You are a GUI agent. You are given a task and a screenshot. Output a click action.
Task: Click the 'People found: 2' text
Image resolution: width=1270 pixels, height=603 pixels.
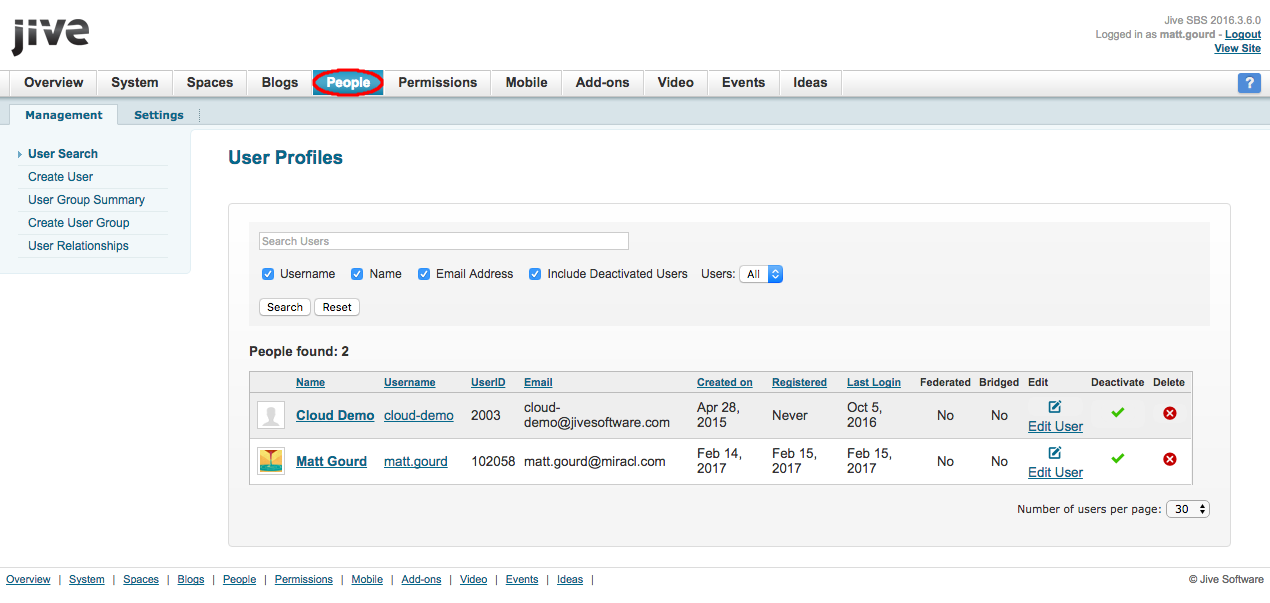[299, 351]
